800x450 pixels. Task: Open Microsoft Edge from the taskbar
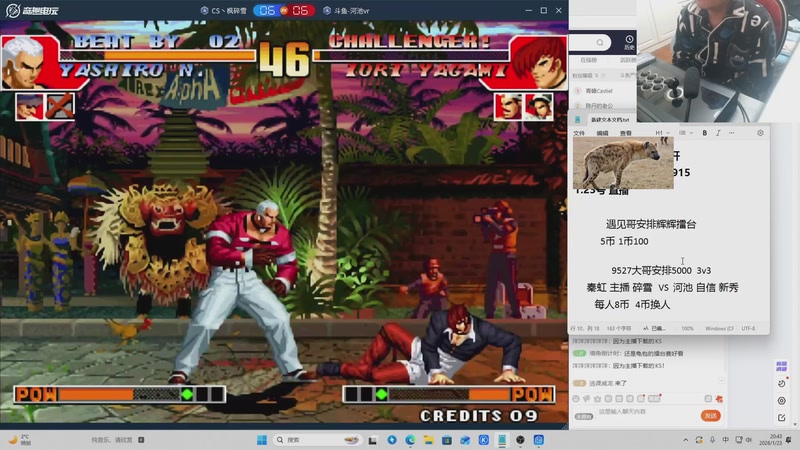tap(410, 440)
